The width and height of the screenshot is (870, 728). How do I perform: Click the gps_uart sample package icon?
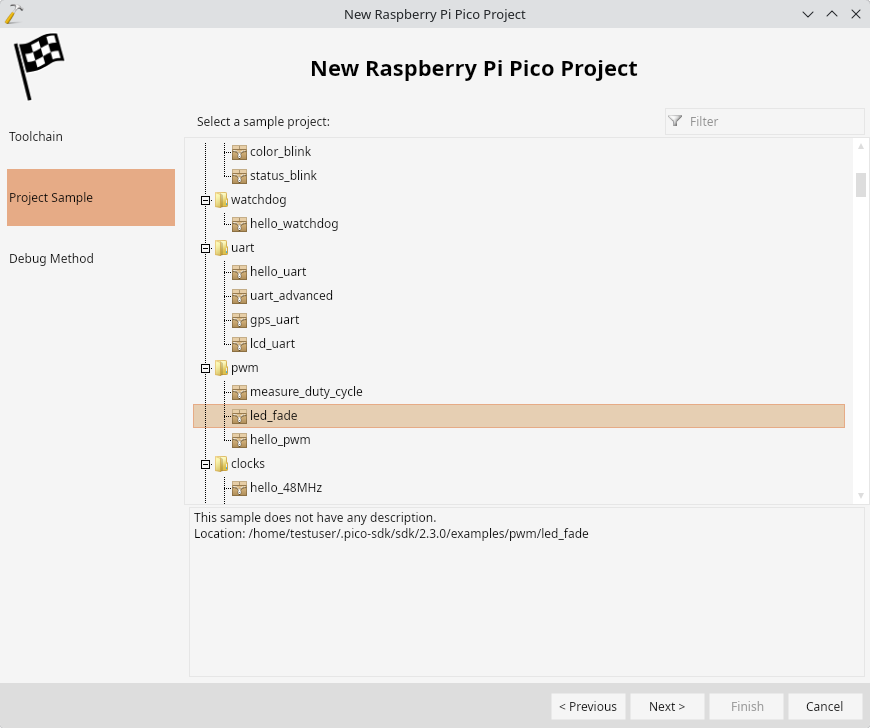(x=239, y=320)
